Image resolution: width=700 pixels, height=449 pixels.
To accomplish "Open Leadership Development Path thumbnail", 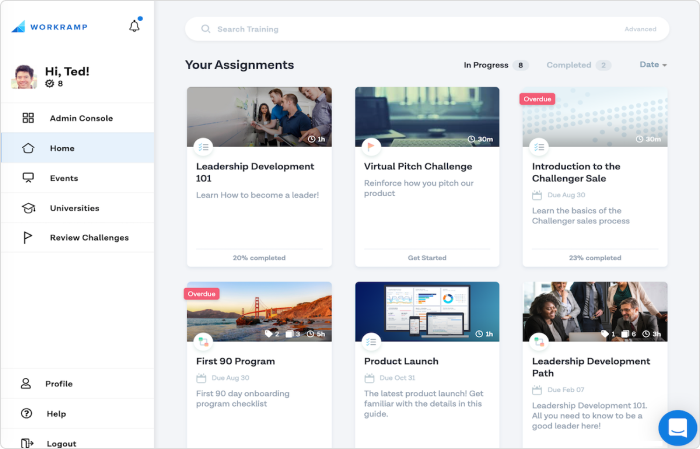I will pyautogui.click(x=595, y=312).
